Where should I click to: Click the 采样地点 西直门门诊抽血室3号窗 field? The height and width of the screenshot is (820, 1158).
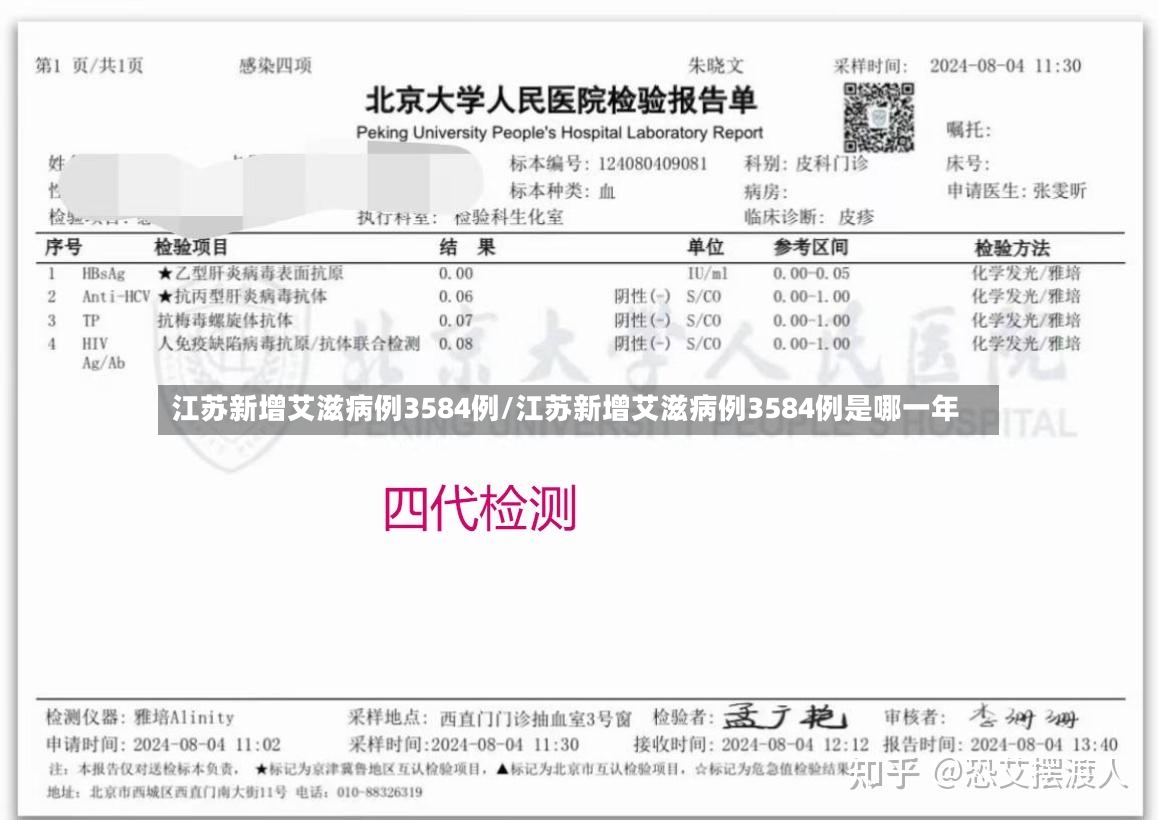pos(490,718)
